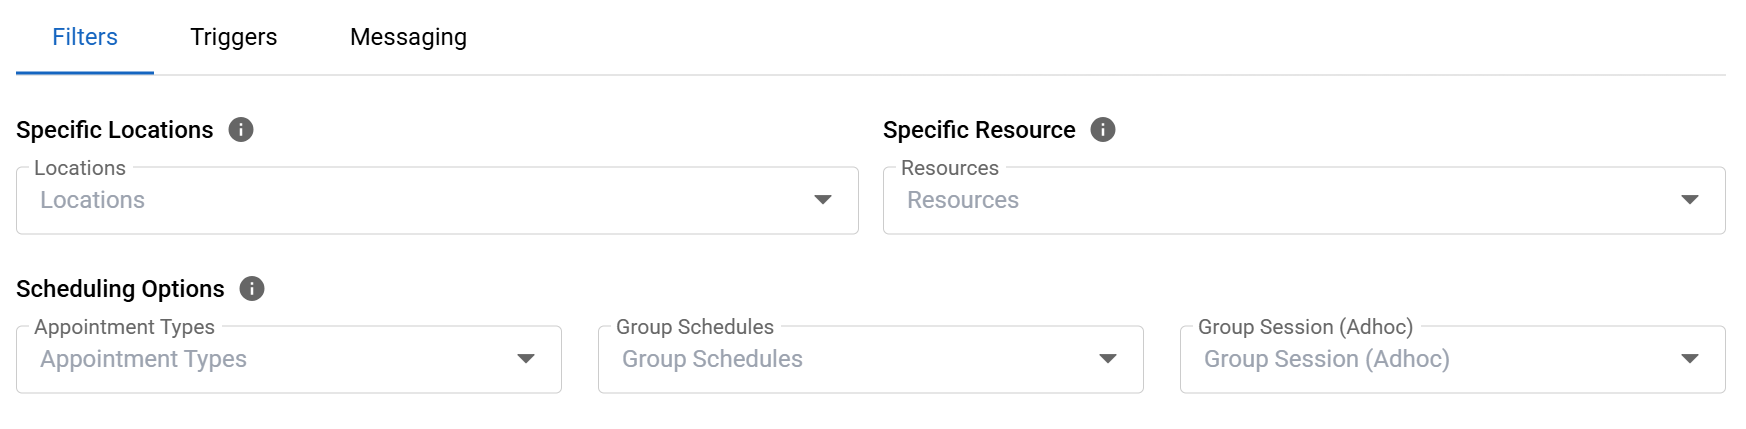This screenshot has width=1746, height=429.
Task: Open the Appointment Types dropdown arrow
Action: tap(526, 359)
